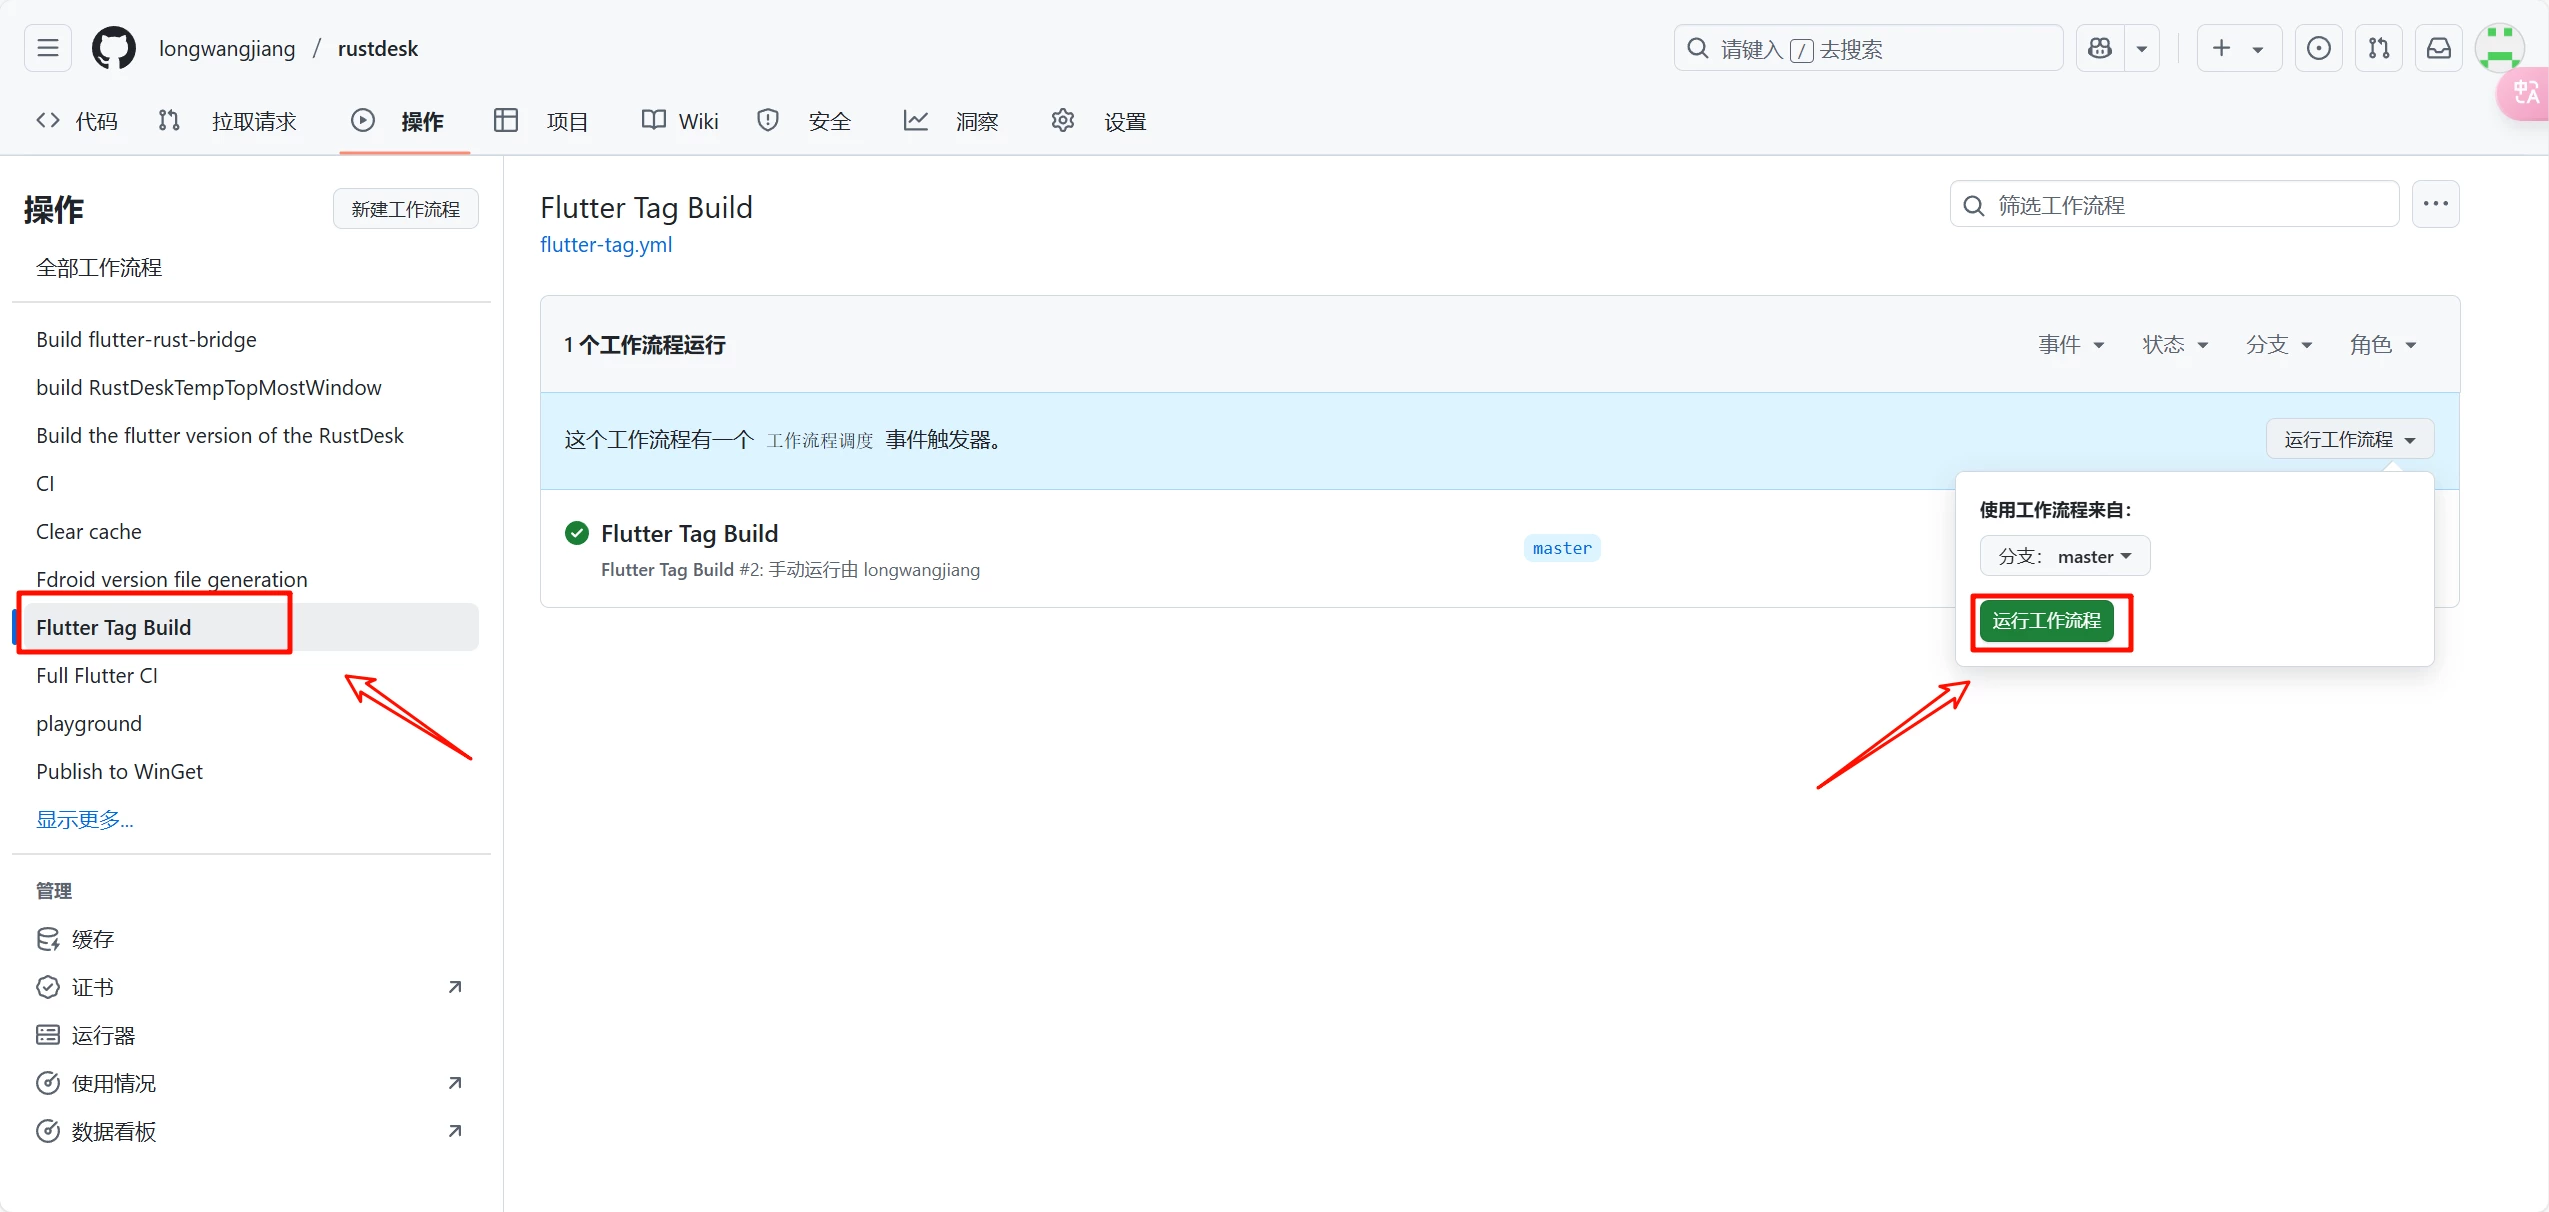Click the translation widget icon
Image resolution: width=2549 pixels, height=1212 pixels.
coord(2524,94)
